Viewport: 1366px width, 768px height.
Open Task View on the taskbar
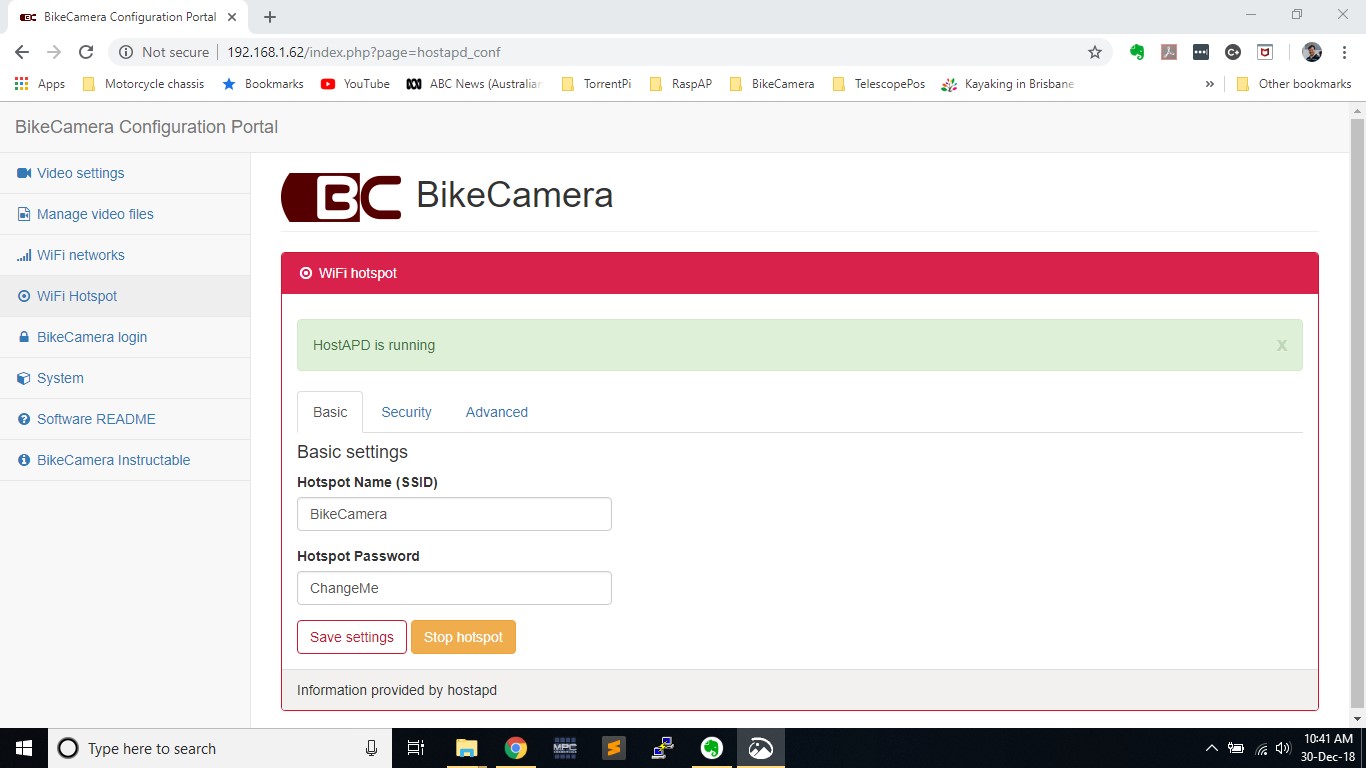pyautogui.click(x=416, y=748)
